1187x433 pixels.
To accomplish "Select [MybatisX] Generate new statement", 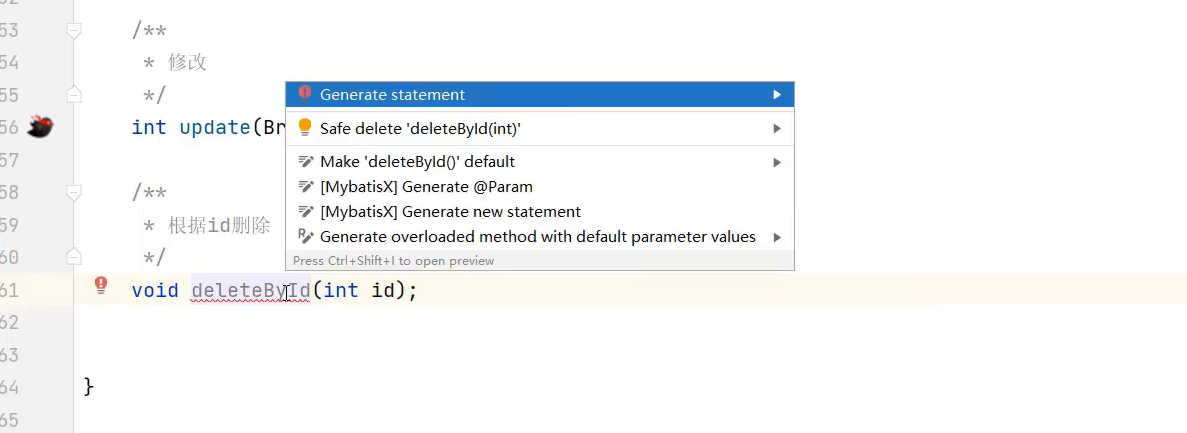I will pyautogui.click(x=450, y=212).
